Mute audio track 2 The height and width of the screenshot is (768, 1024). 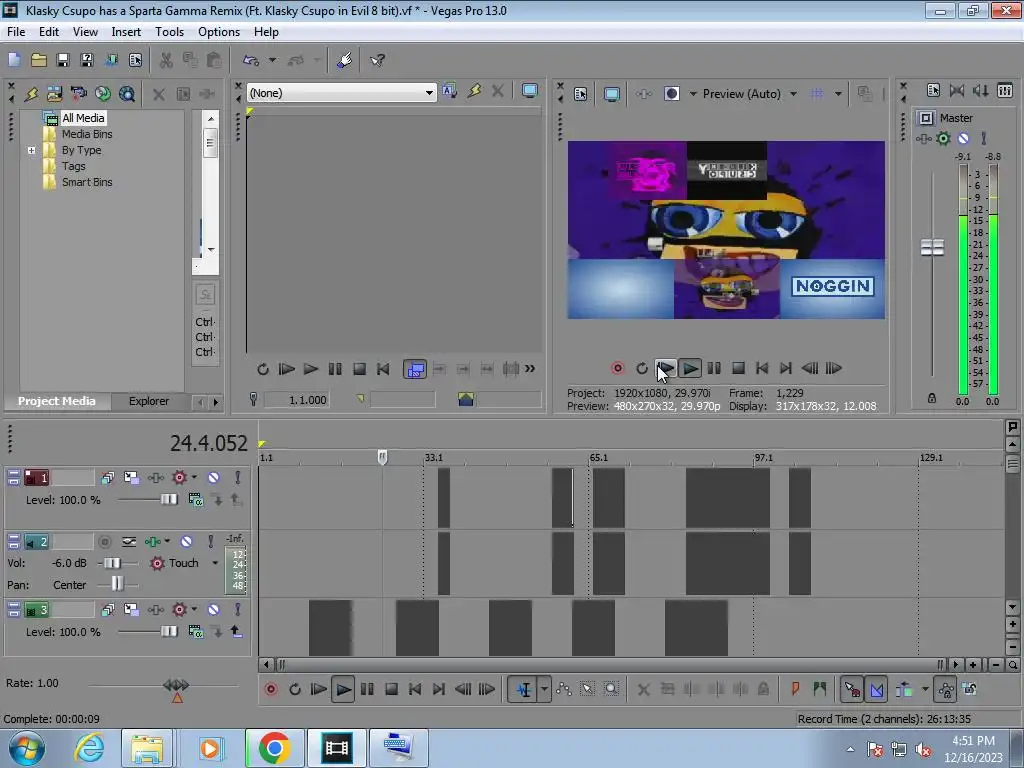coord(186,542)
